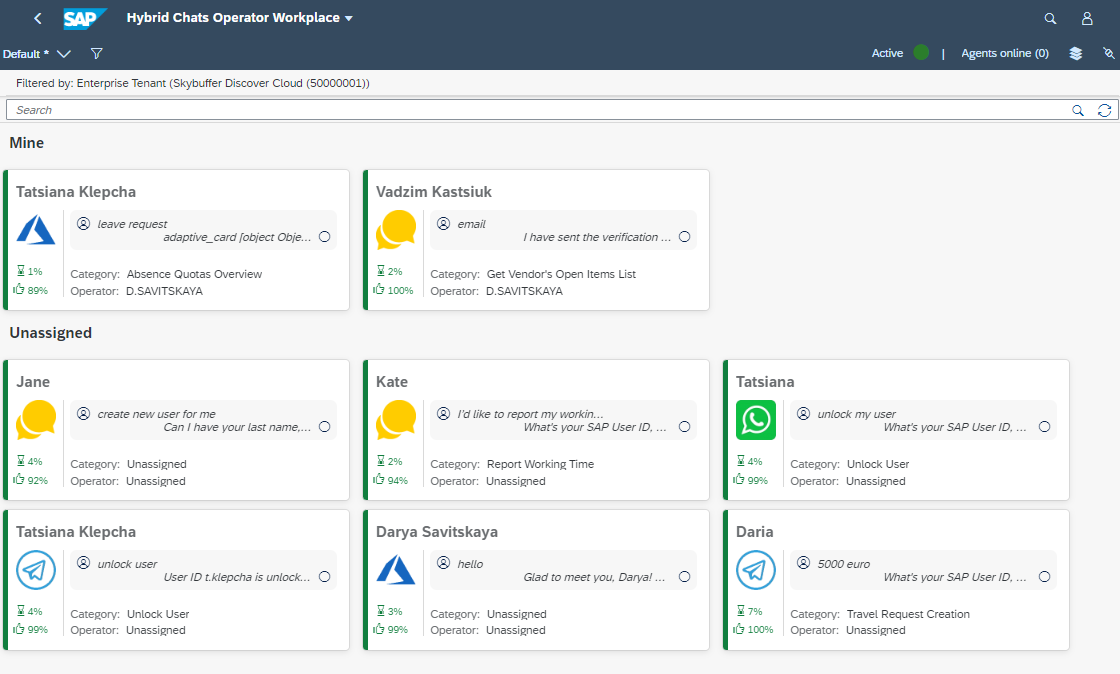The width and height of the screenshot is (1120, 674).
Task: Click the SAP logo
Action: coord(84,18)
